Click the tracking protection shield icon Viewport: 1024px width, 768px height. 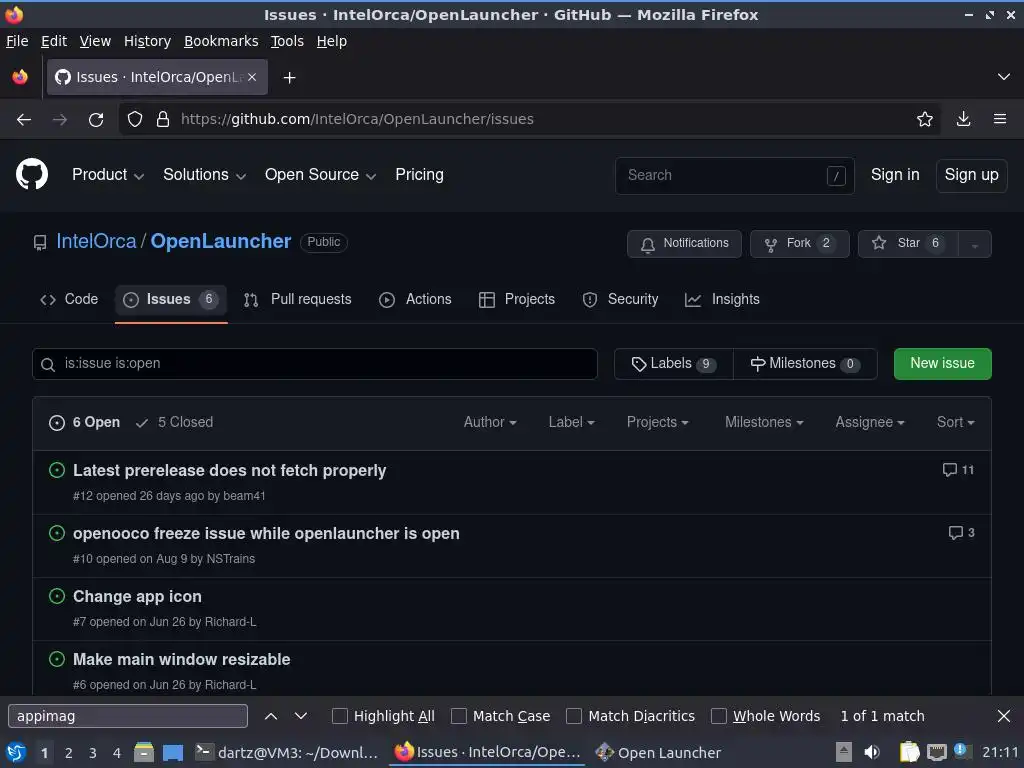(x=135, y=120)
